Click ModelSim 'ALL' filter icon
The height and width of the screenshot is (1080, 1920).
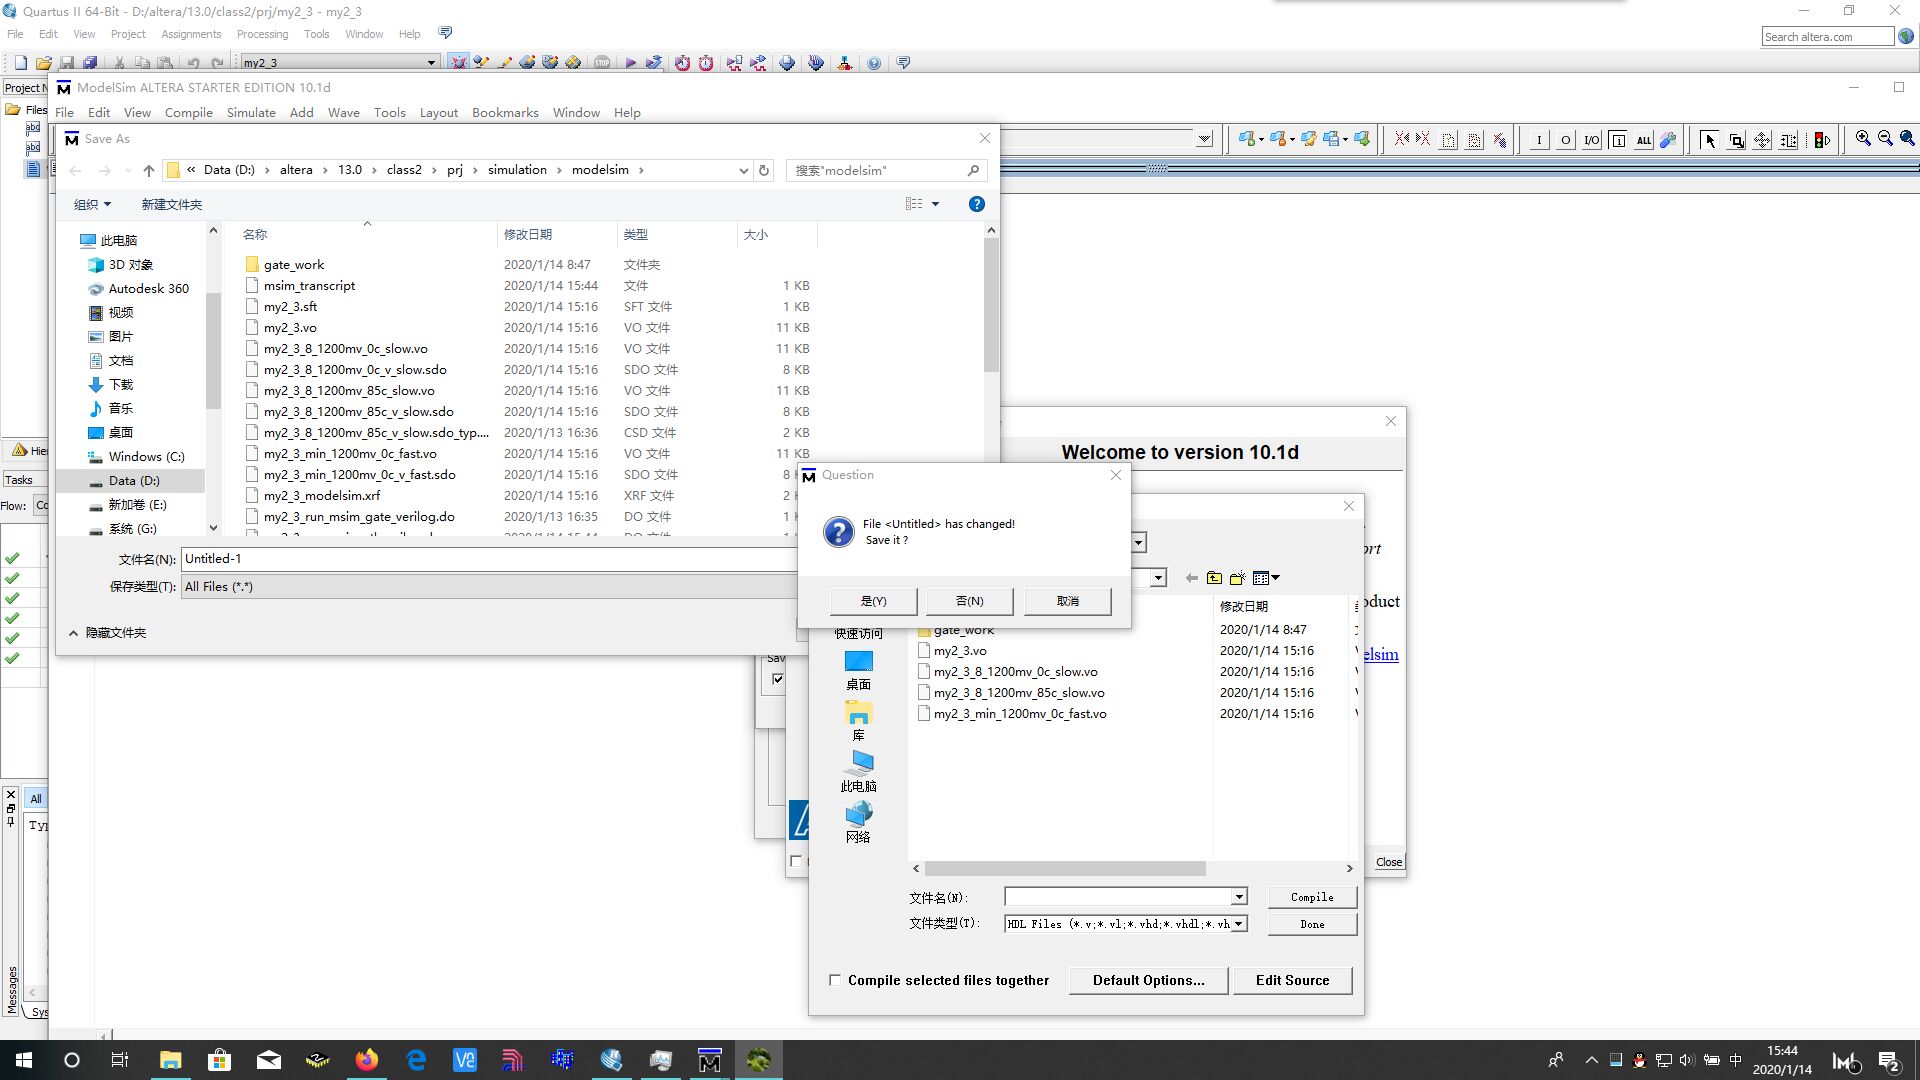[1643, 140]
